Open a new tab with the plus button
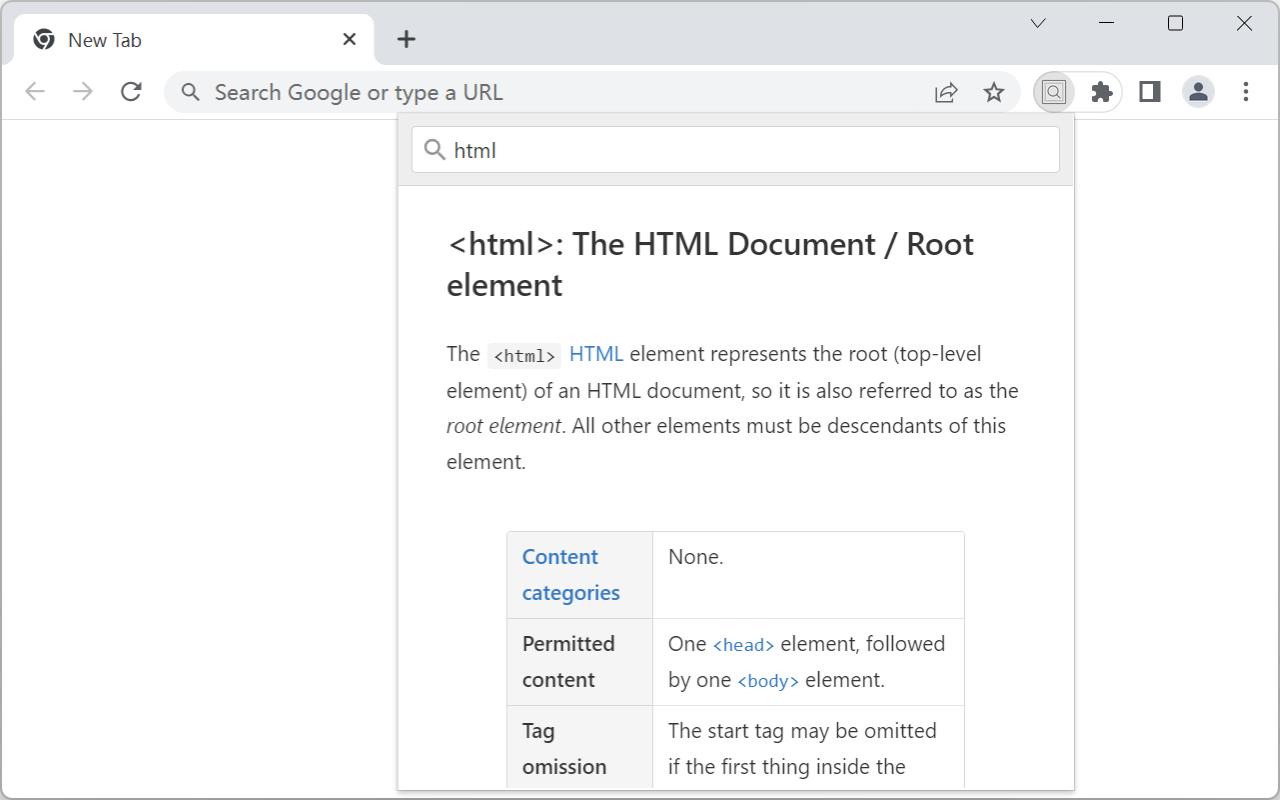 pos(406,39)
